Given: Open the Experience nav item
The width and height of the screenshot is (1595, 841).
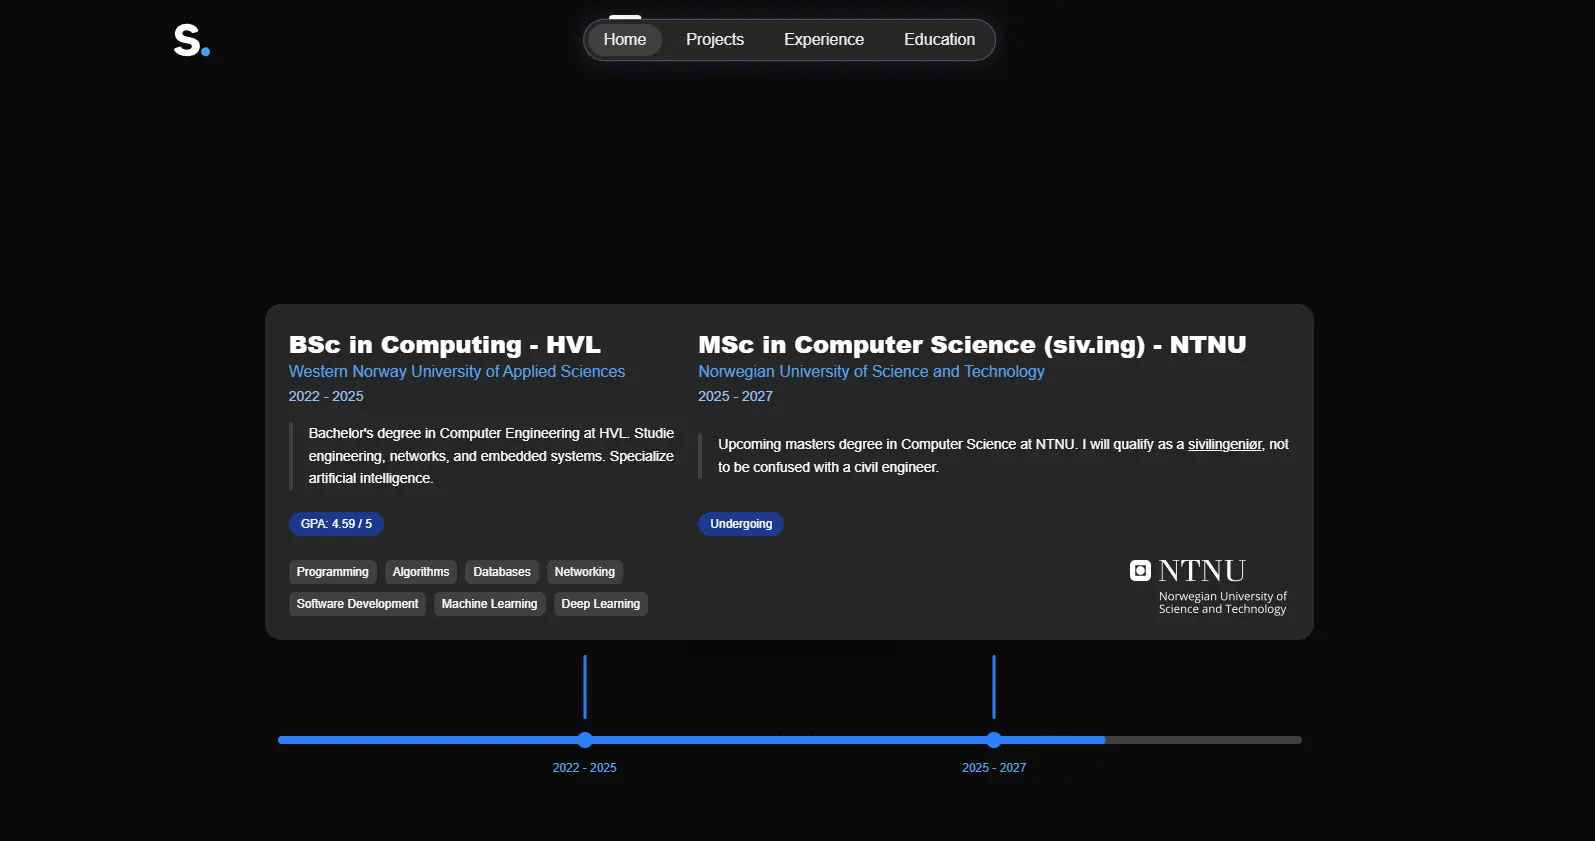Looking at the screenshot, I should click(x=824, y=40).
